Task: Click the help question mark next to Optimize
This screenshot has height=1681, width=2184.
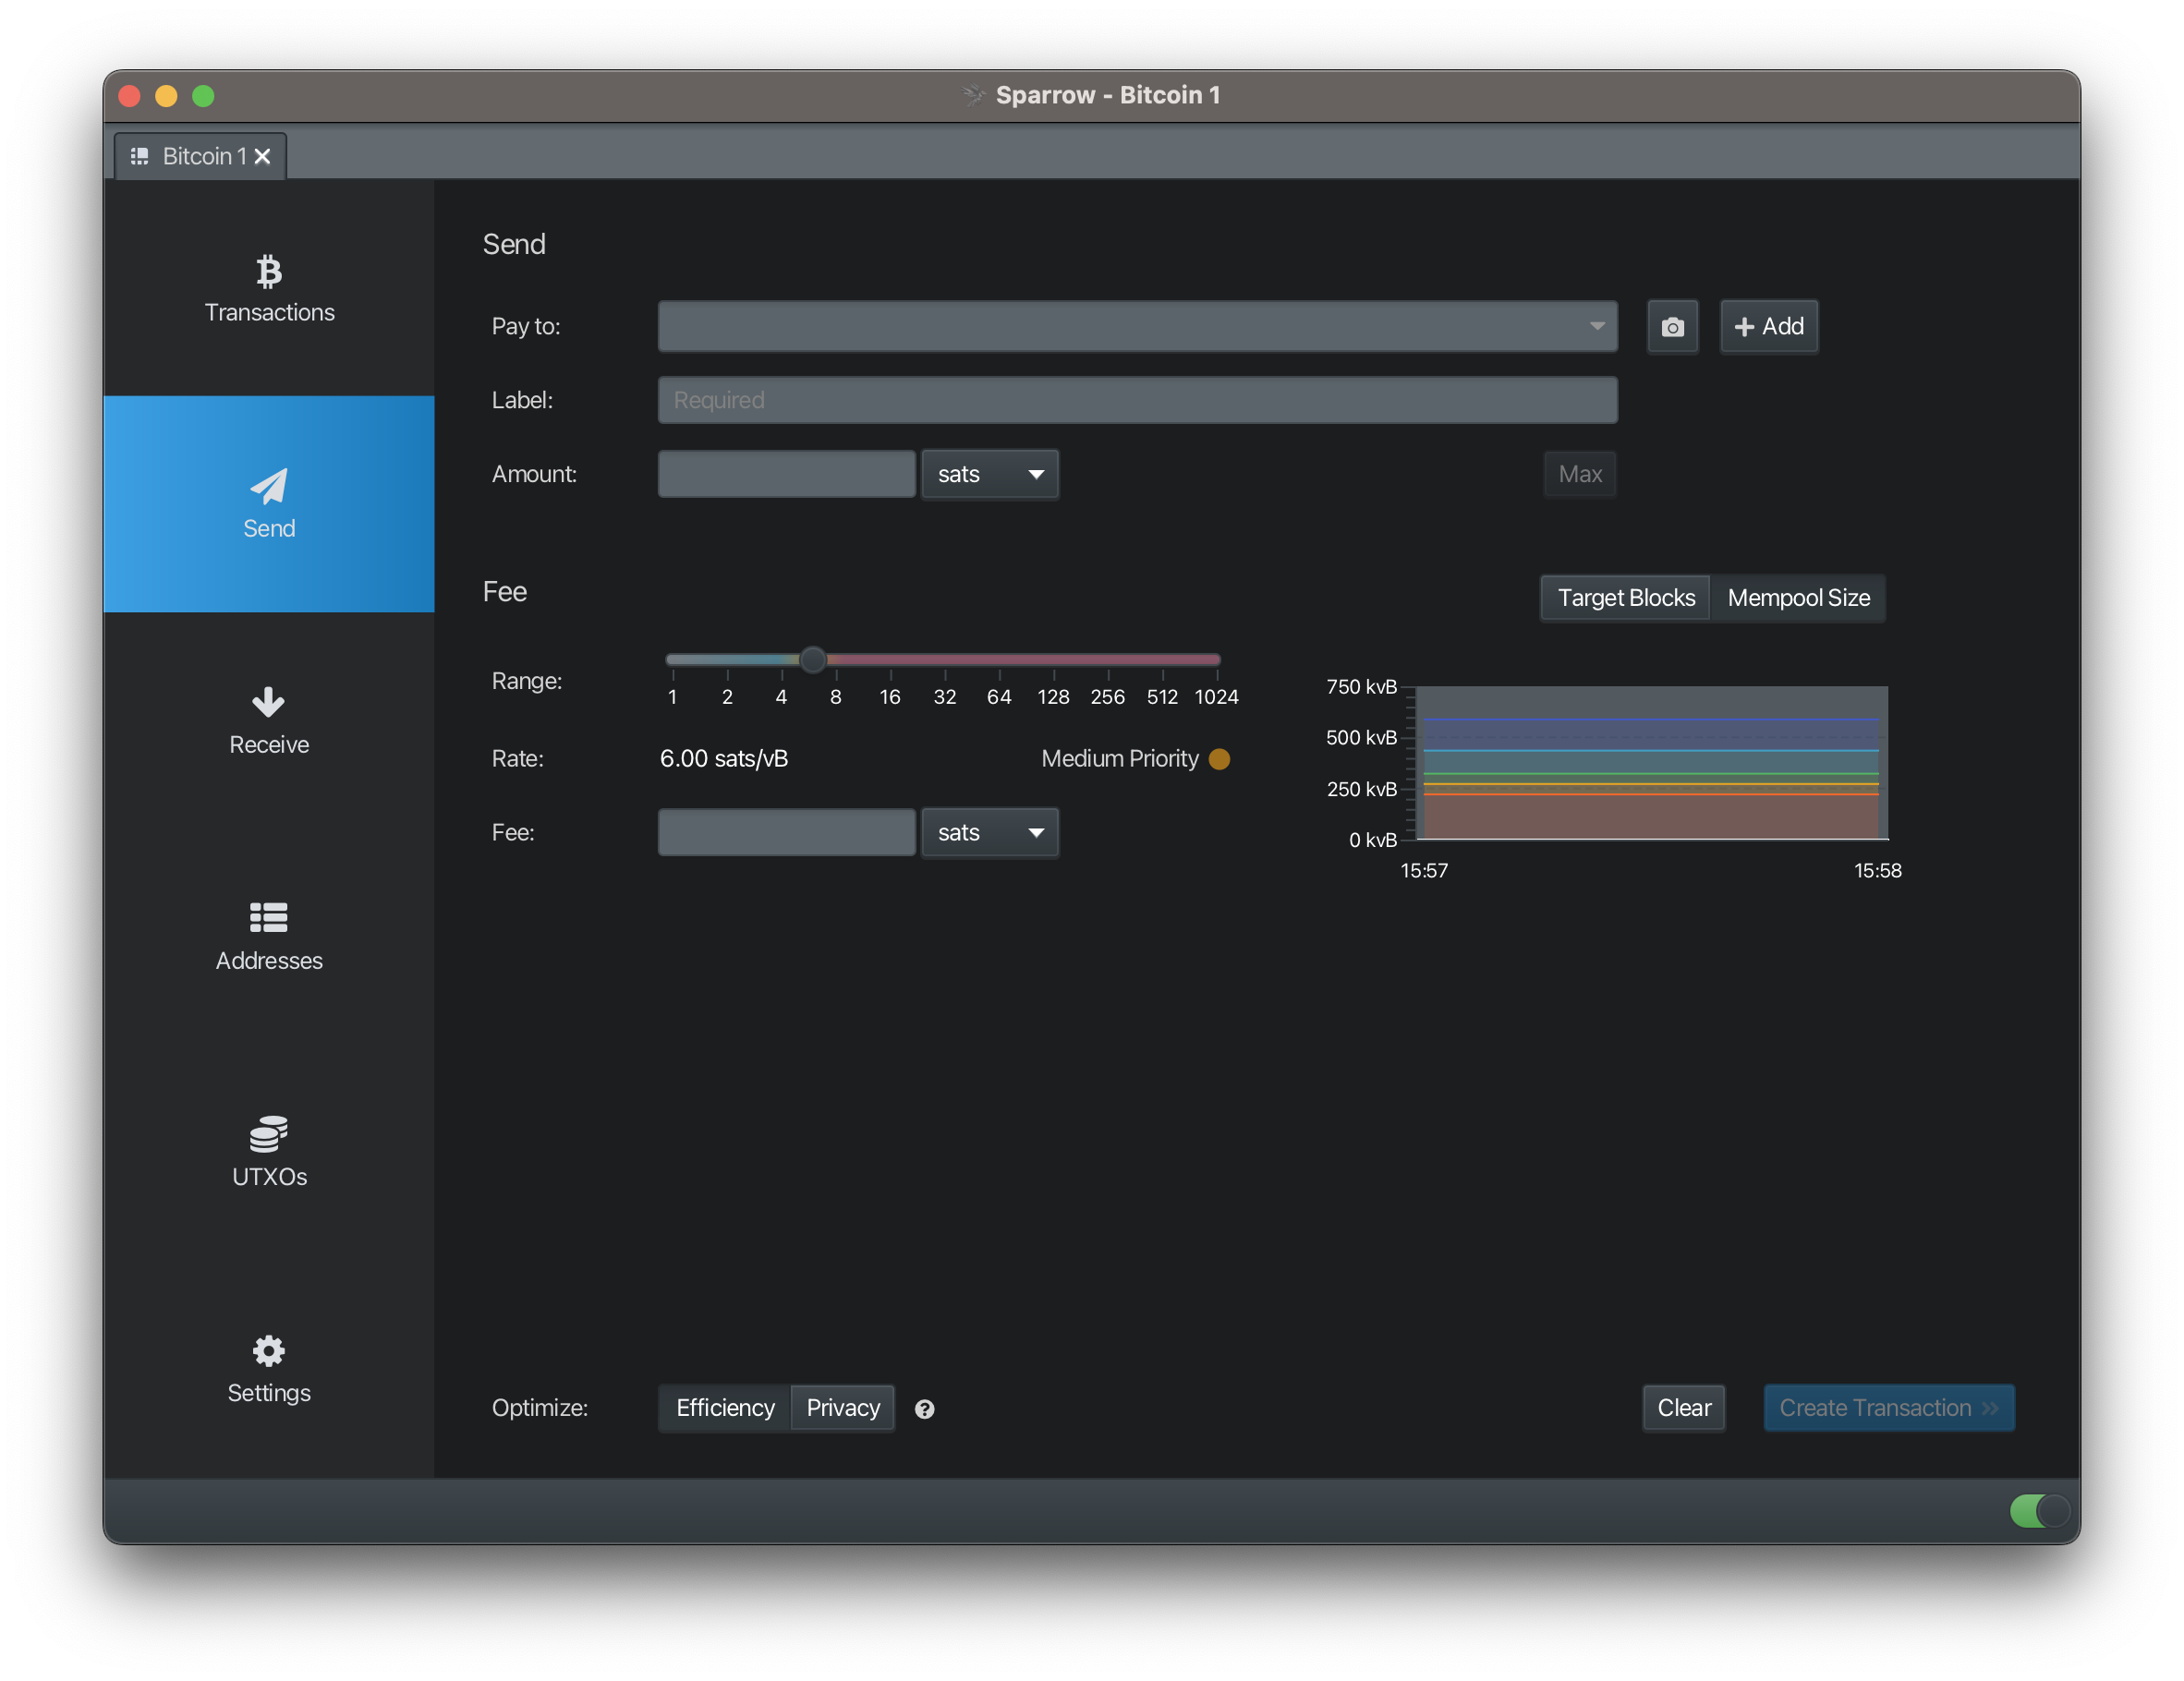Action: click(925, 1409)
